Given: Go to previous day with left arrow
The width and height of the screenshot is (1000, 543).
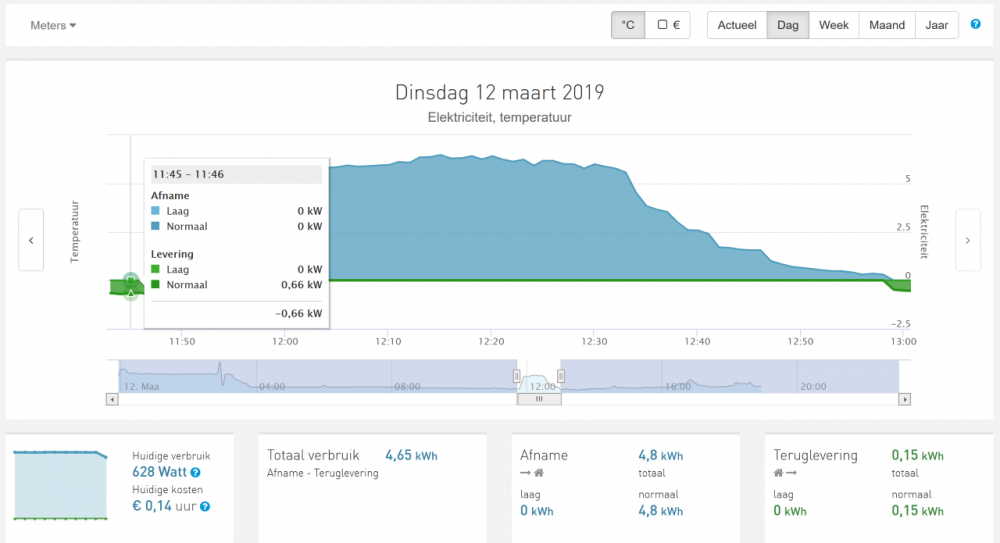Looking at the screenshot, I should [31, 240].
